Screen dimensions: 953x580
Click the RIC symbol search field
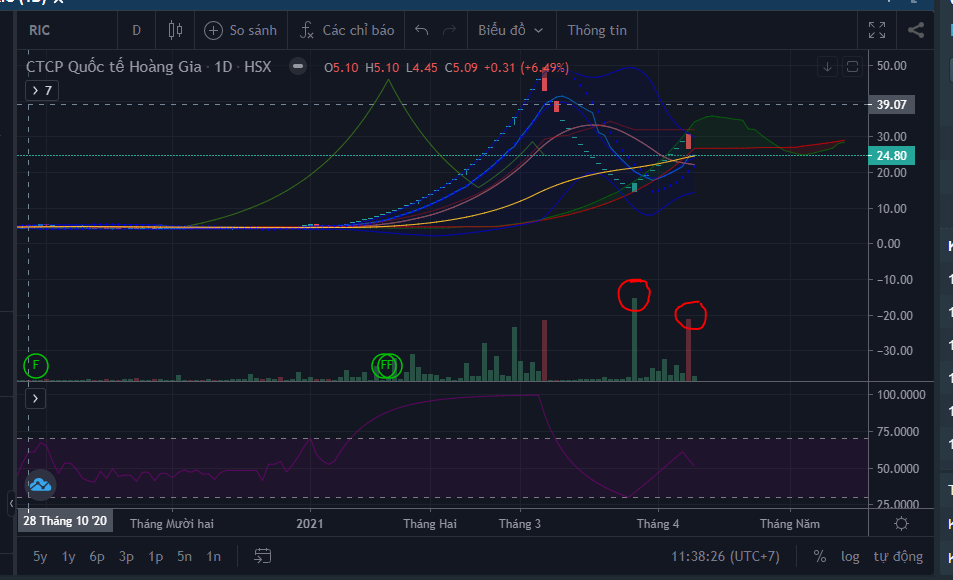[x=60, y=30]
